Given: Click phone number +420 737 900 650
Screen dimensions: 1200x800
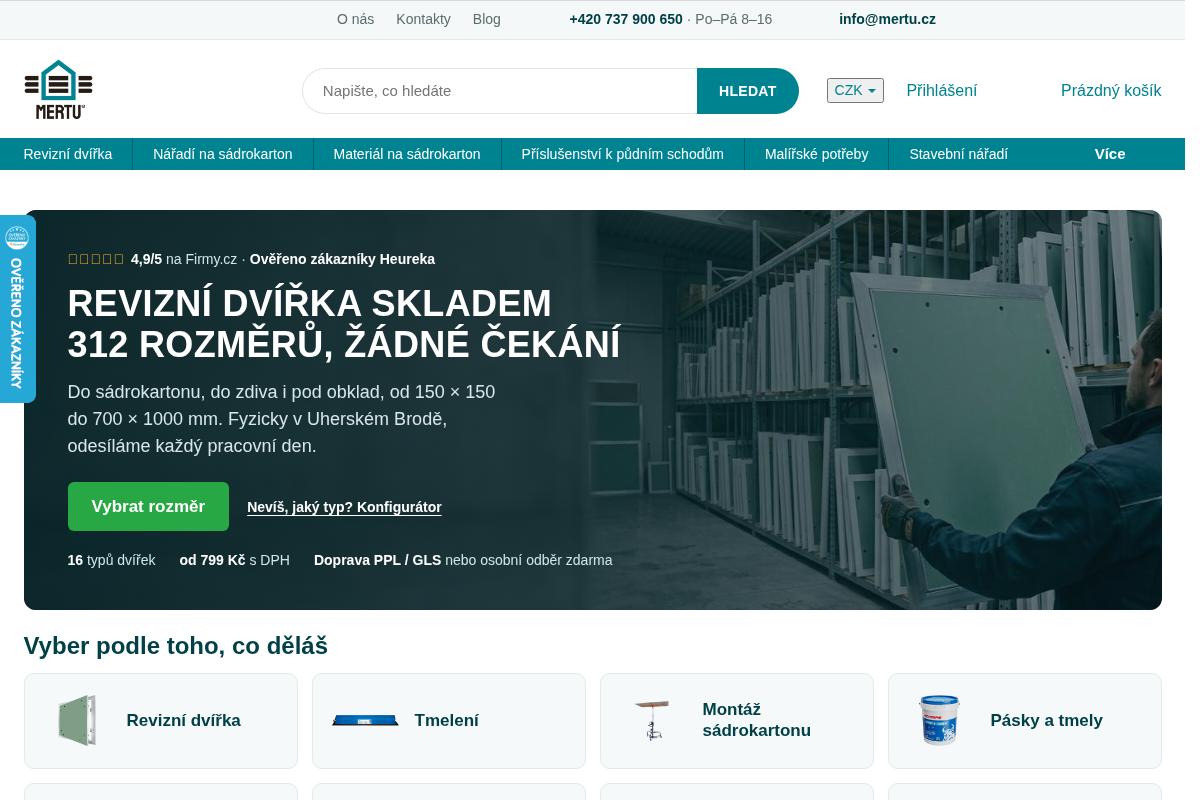Looking at the screenshot, I should (x=626, y=19).
